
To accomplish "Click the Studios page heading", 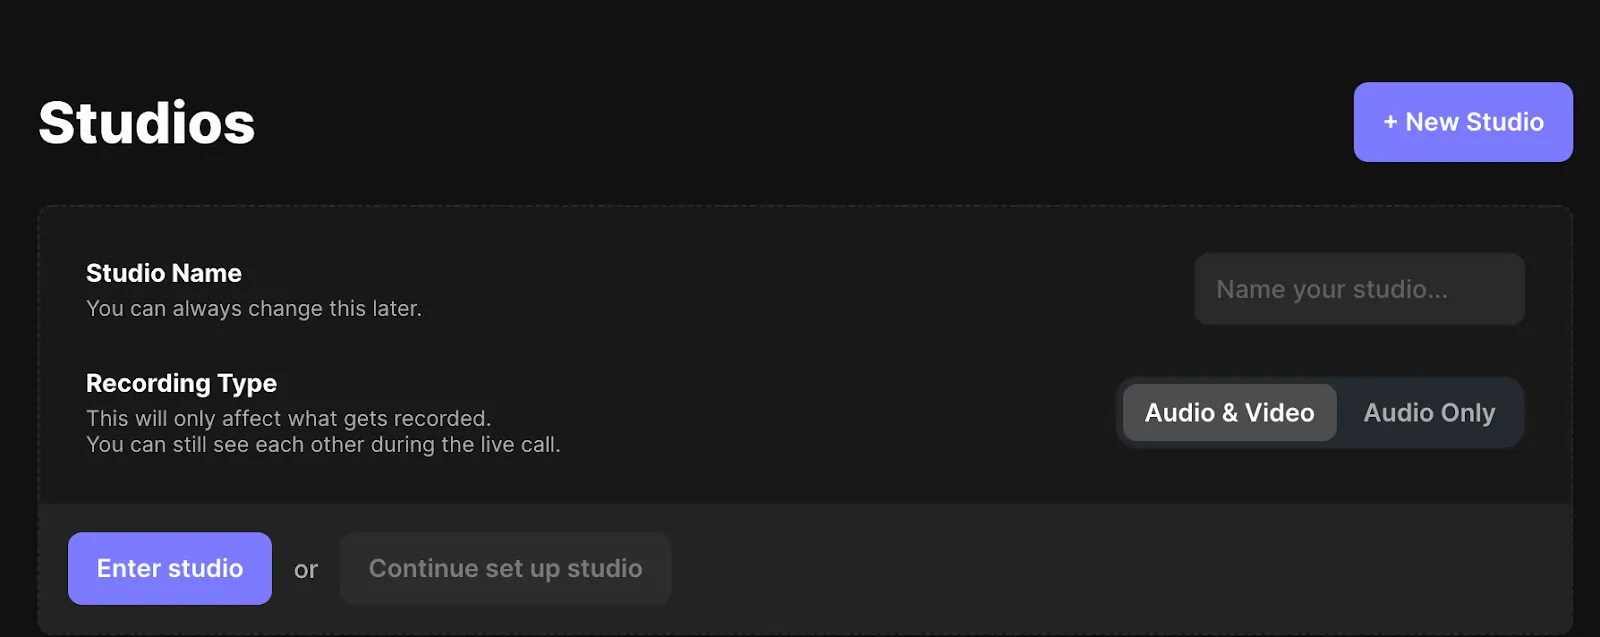I will [147, 123].
